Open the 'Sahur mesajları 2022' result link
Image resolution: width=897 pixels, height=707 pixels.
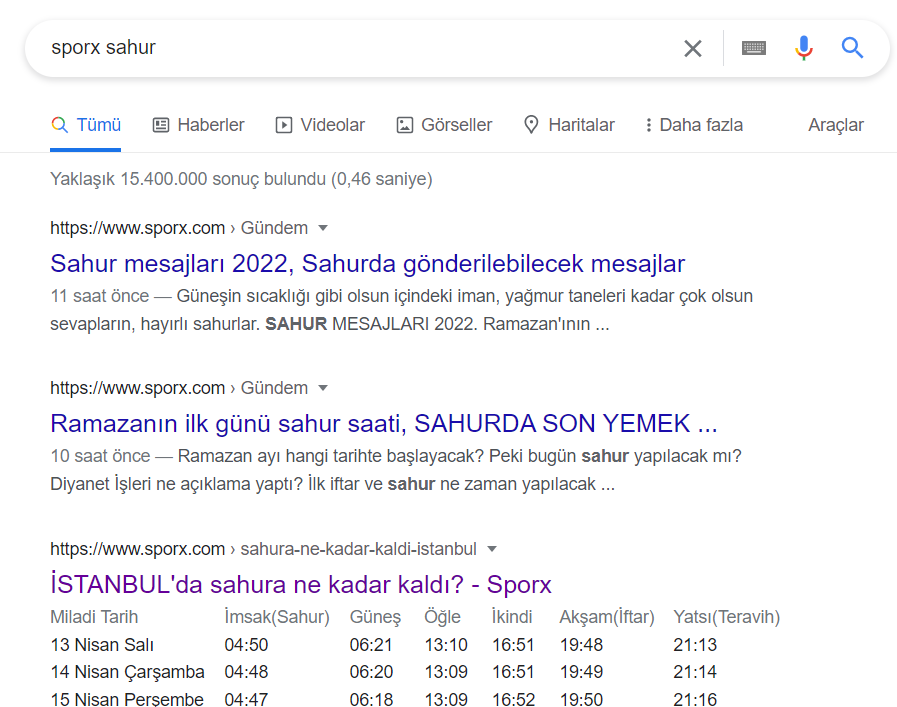[367, 264]
